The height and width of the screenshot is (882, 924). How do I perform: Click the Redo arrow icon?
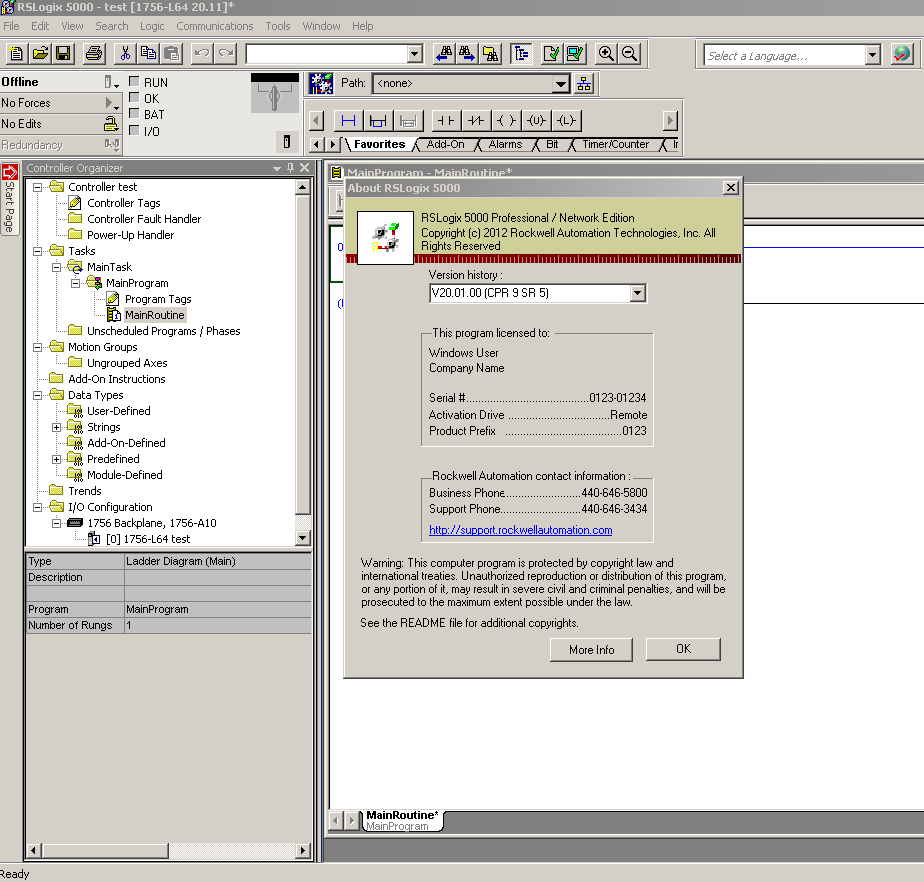tap(226, 54)
